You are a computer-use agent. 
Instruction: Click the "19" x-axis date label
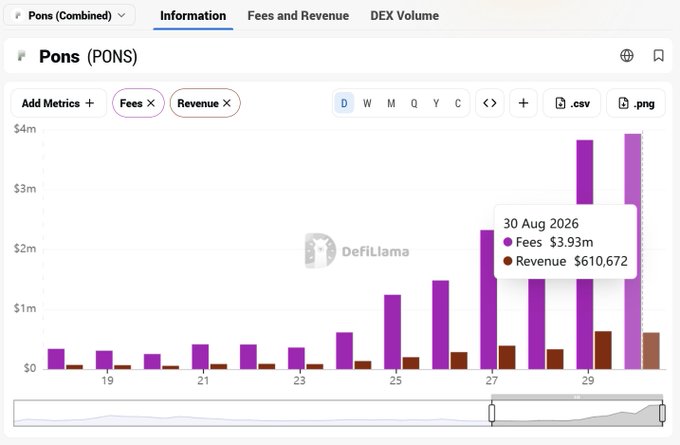point(107,380)
